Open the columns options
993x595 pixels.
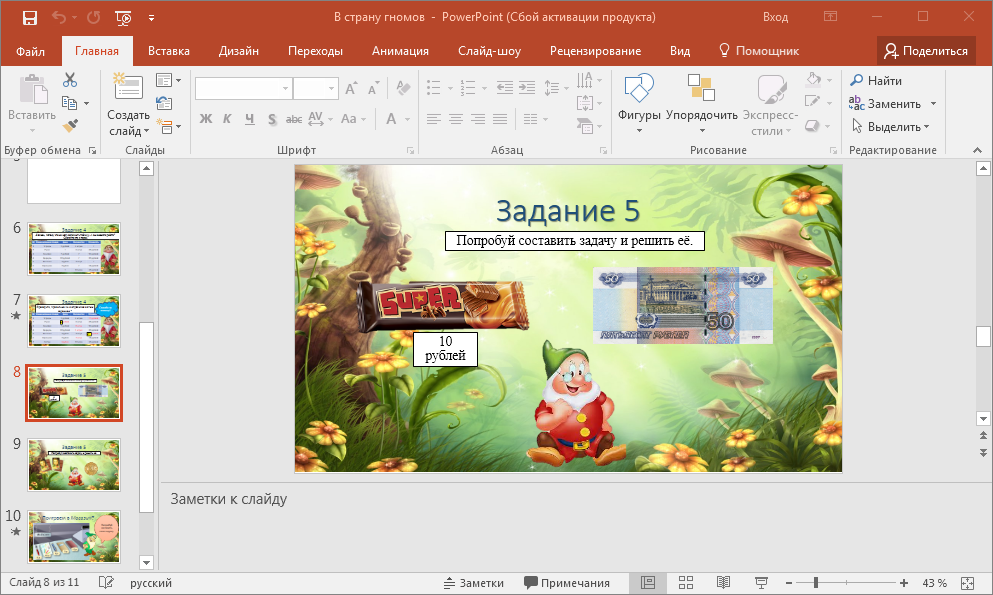point(535,118)
